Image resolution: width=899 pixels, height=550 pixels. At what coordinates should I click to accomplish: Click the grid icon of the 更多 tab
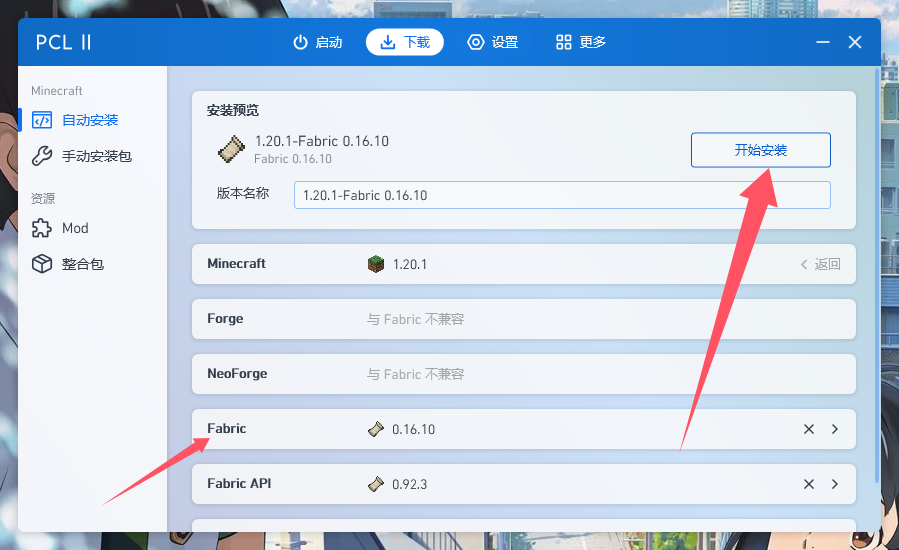tap(564, 42)
